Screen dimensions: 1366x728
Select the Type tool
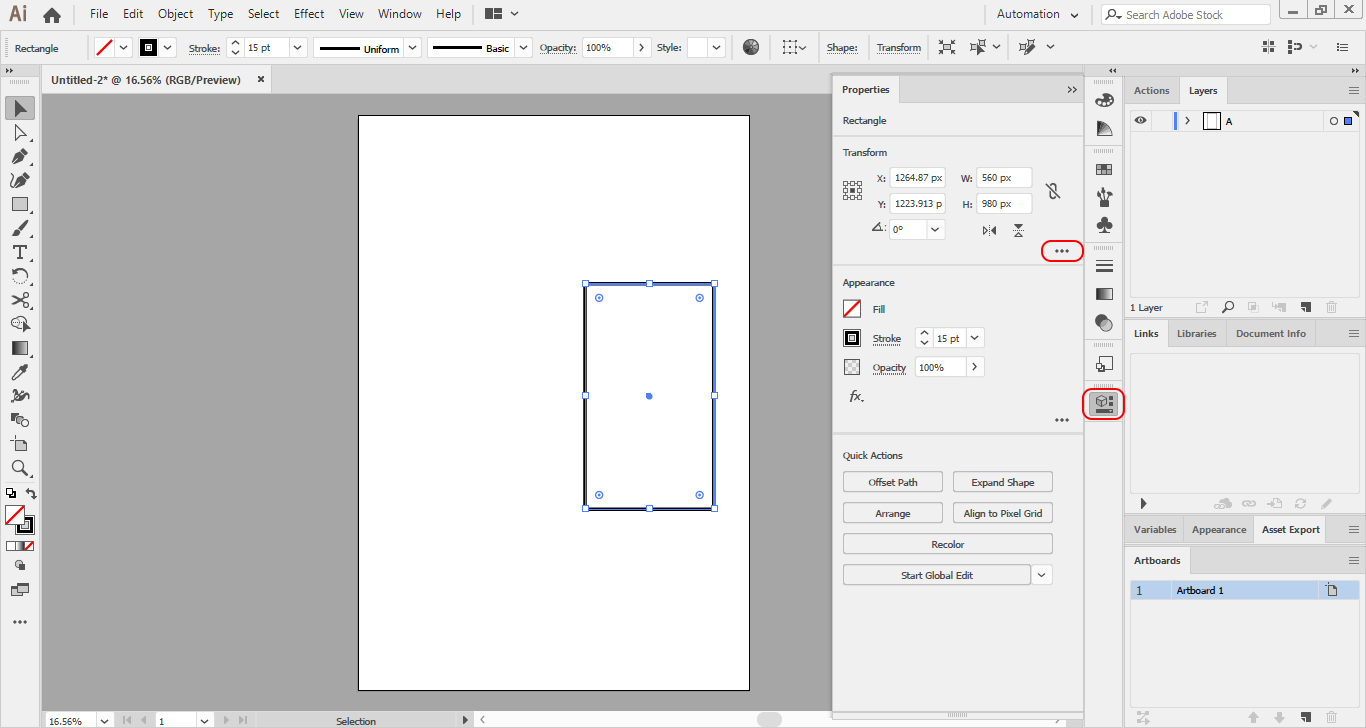20,252
